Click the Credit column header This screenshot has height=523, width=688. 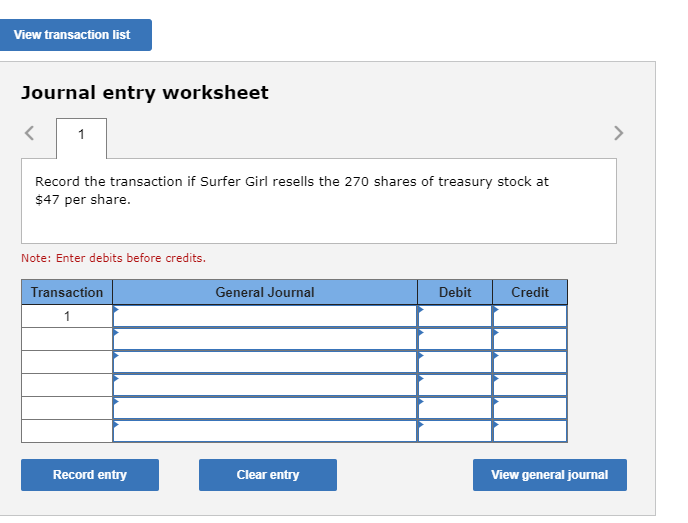530,292
